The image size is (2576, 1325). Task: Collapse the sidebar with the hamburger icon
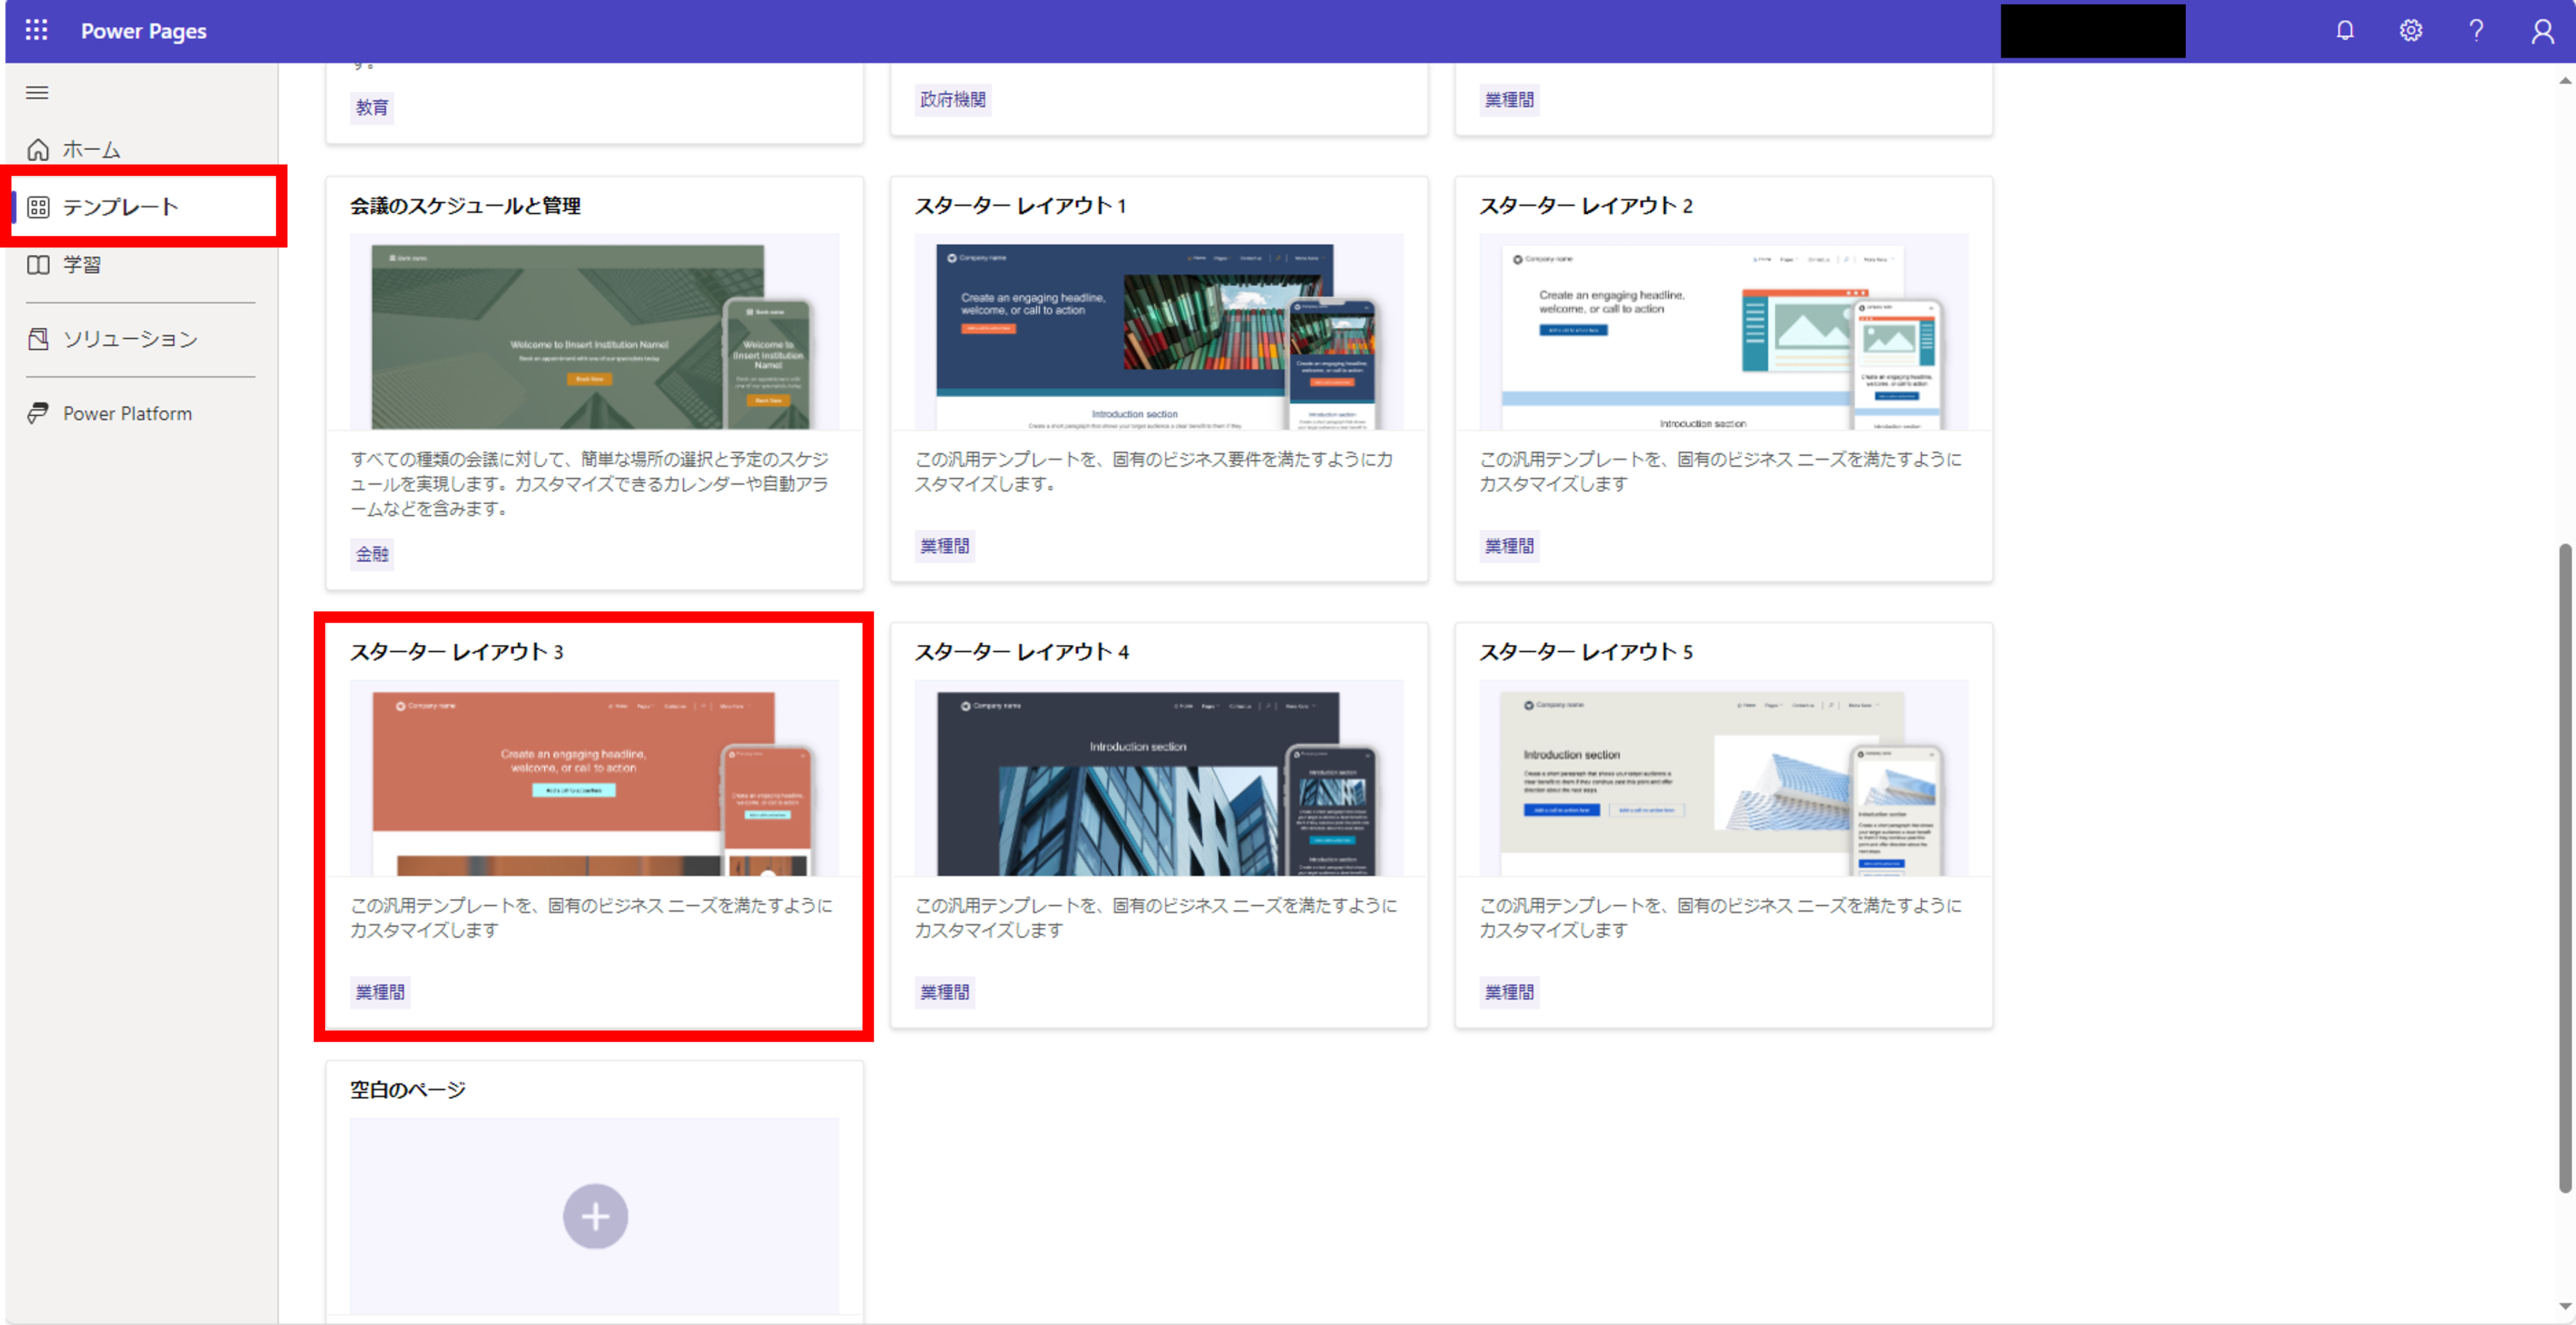(37, 93)
